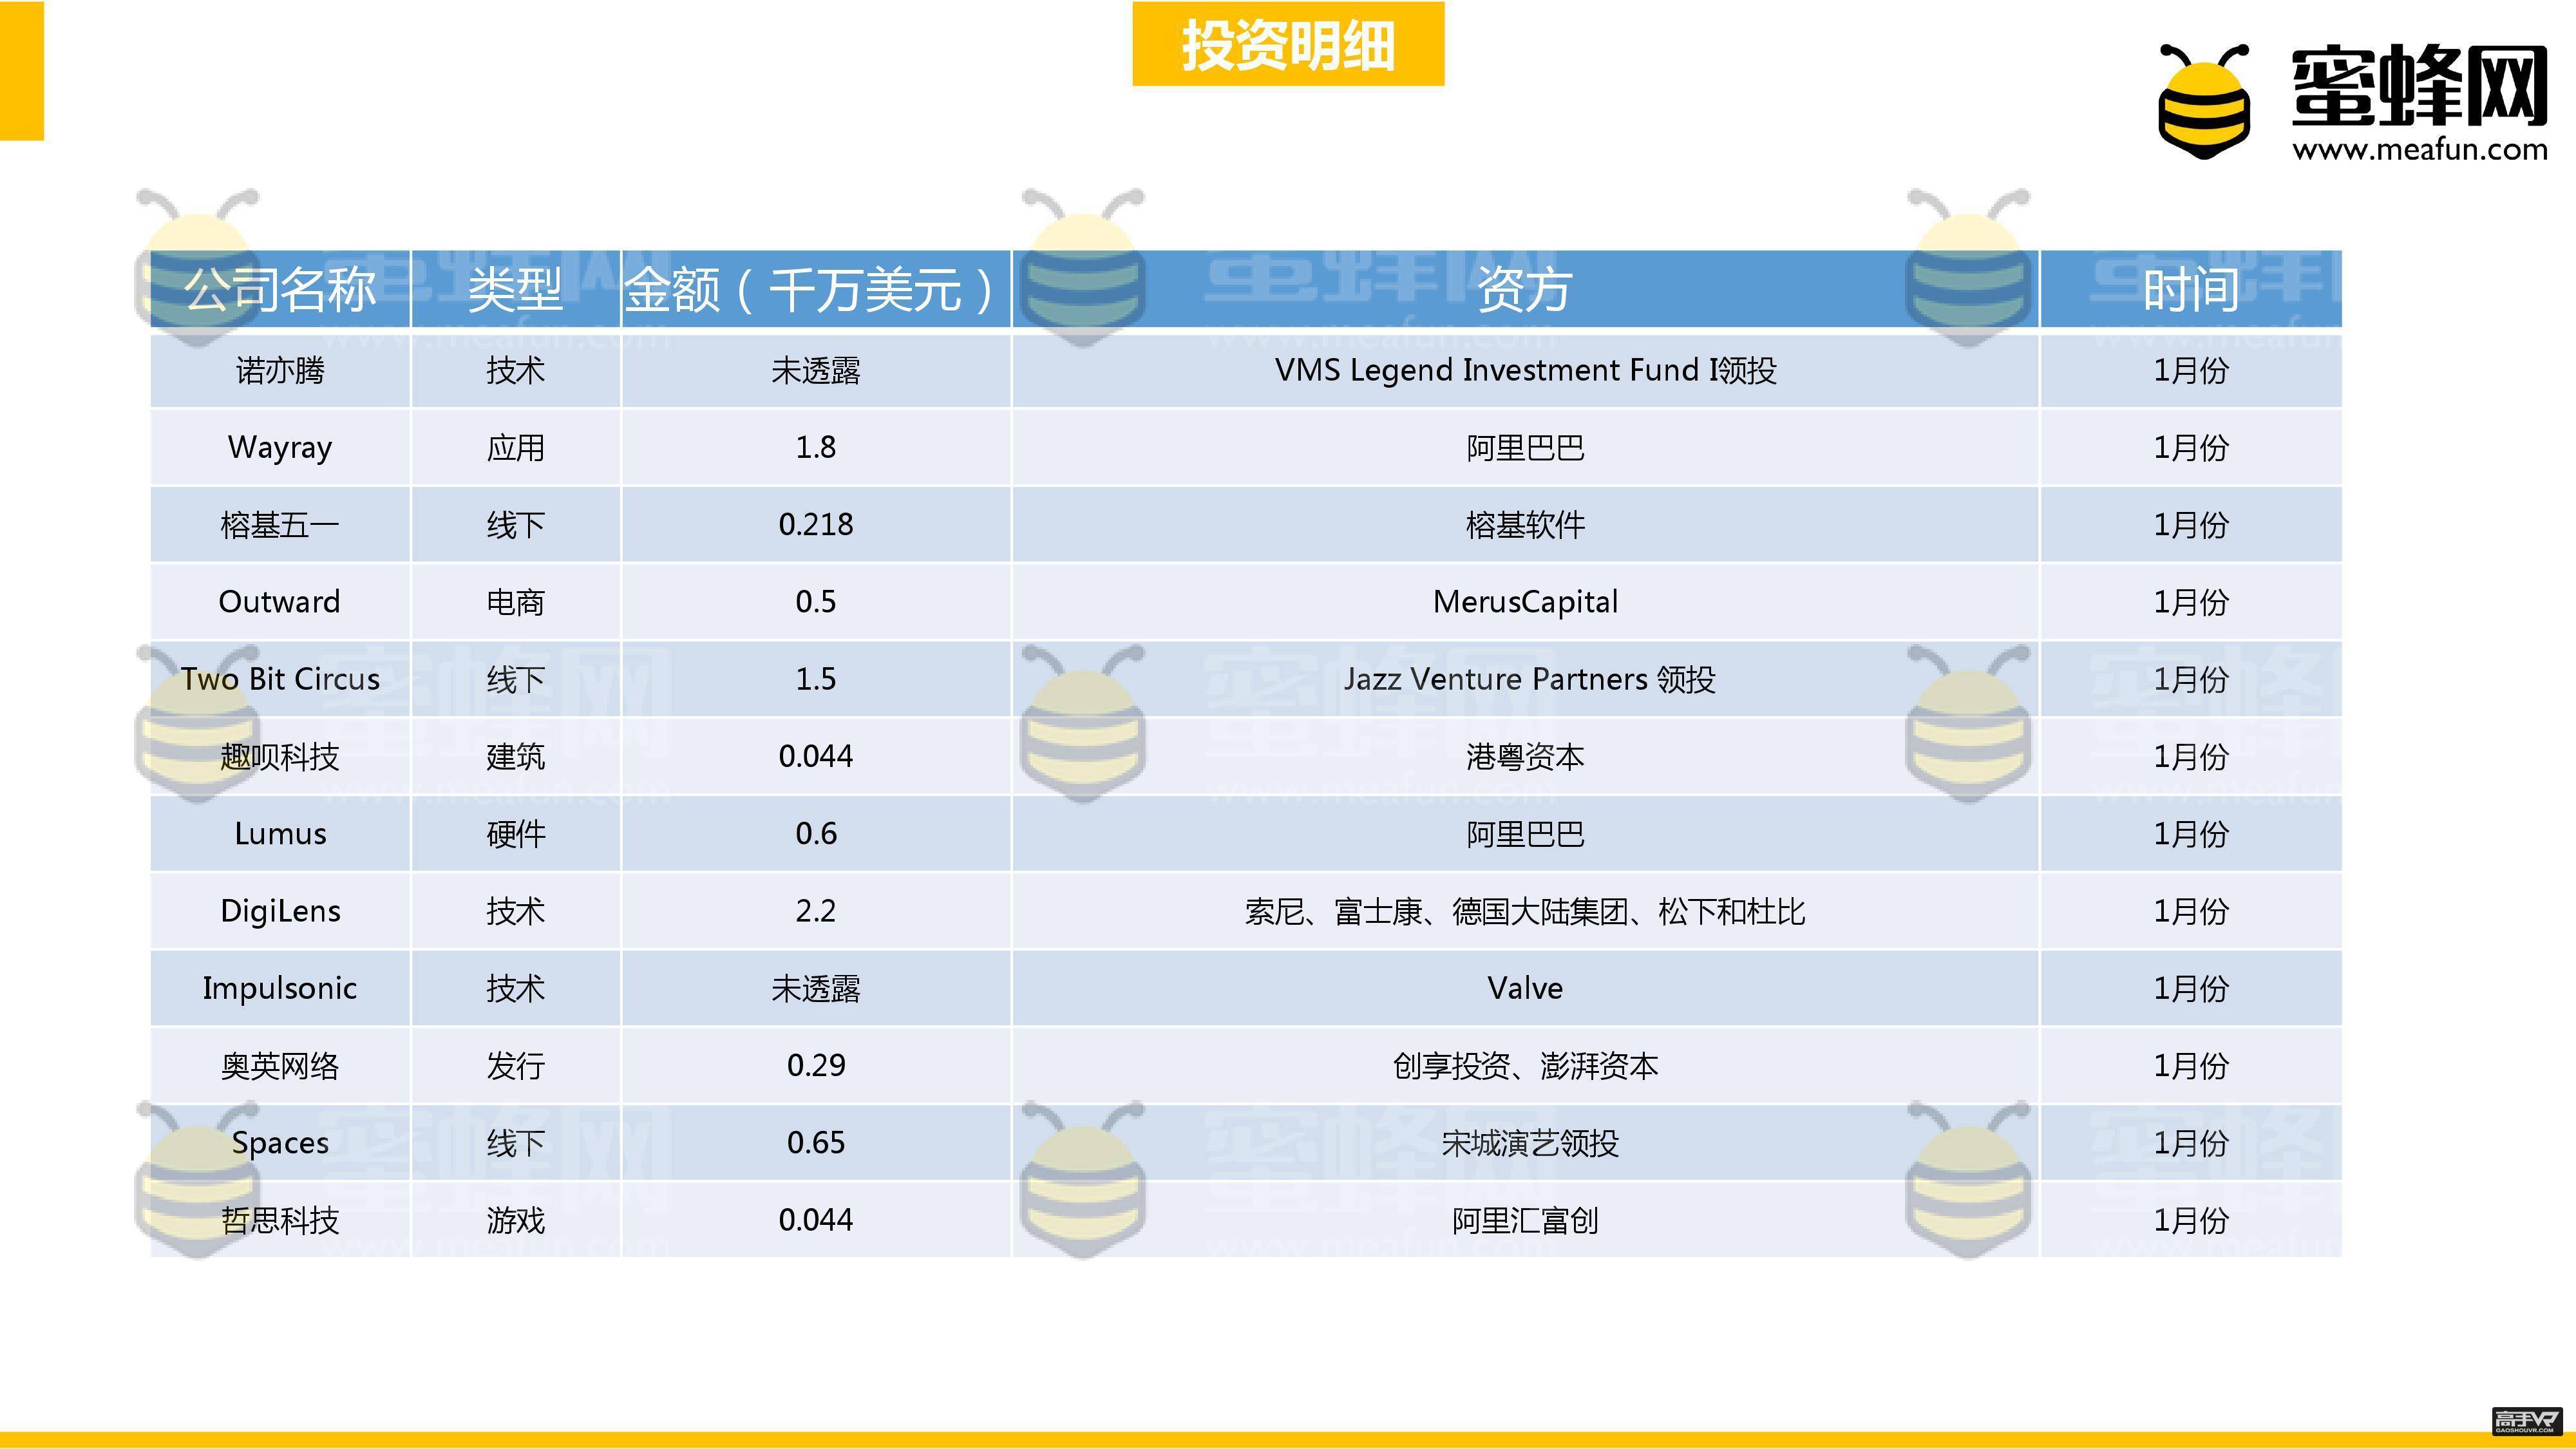Viewport: 2576px width, 1449px height.
Task: Open the www.meafun.com link text
Action: tap(2420, 150)
